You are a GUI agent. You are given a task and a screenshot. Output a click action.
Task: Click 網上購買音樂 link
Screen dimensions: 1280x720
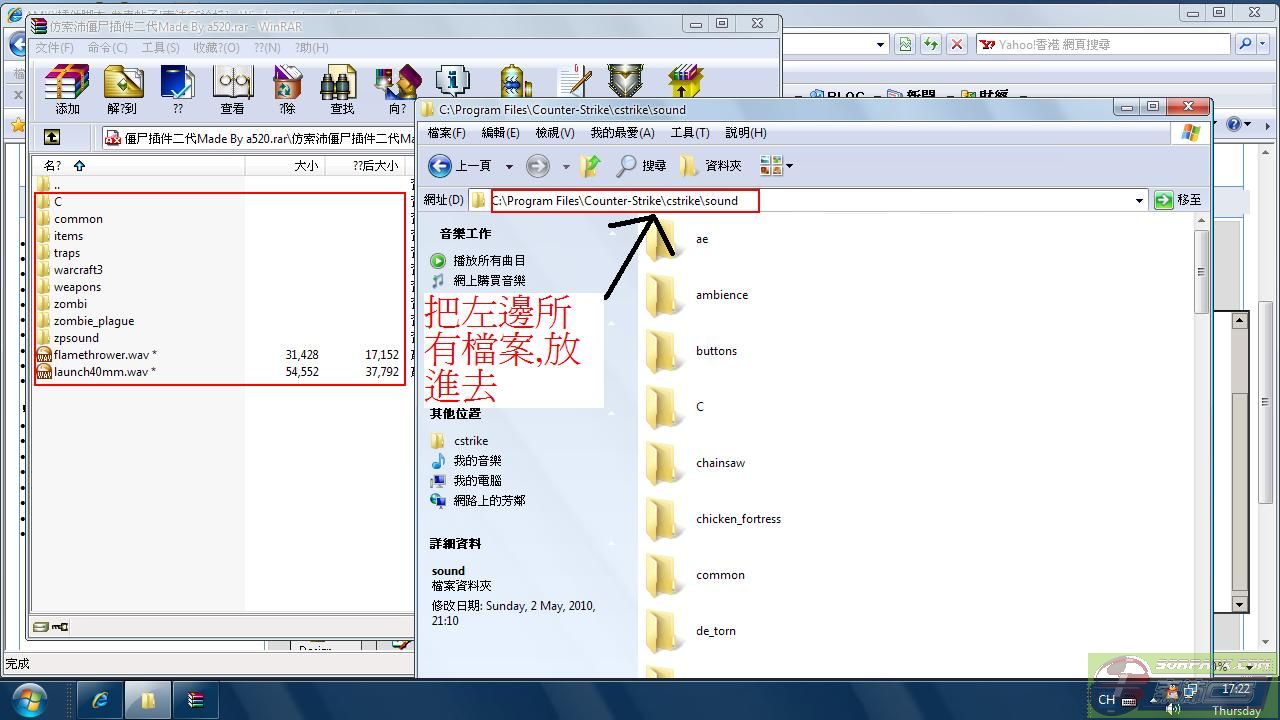point(489,281)
